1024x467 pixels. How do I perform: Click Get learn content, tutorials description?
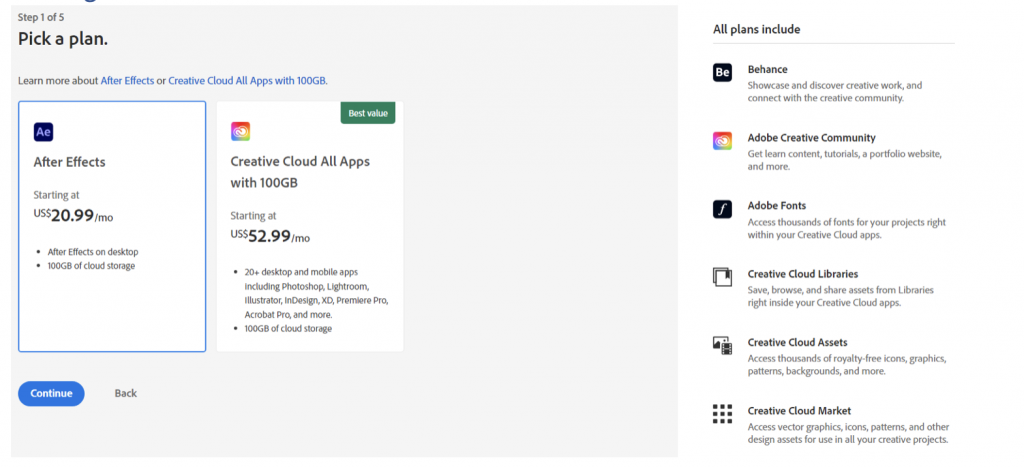click(x=845, y=160)
